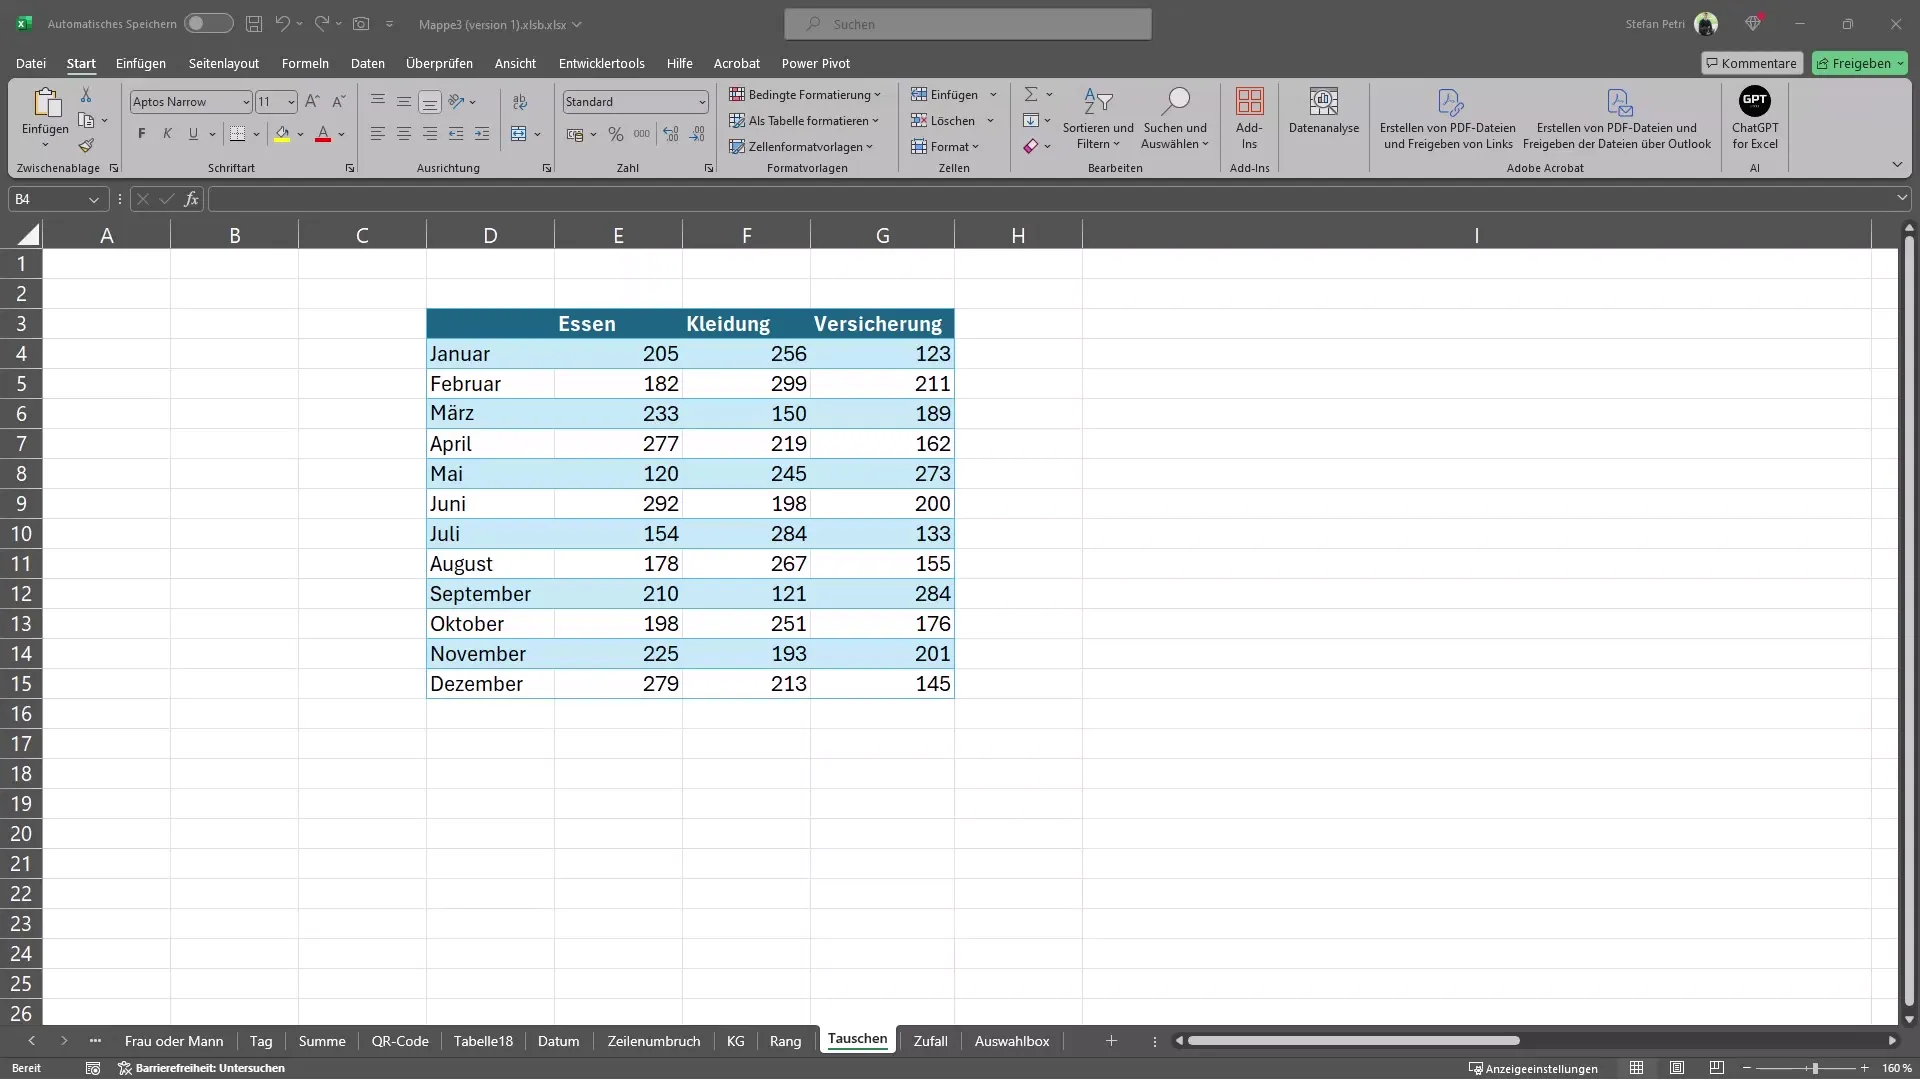Viewport: 1920px width, 1080px height.
Task: Expand the Schriftart dropdown
Action: (x=245, y=102)
